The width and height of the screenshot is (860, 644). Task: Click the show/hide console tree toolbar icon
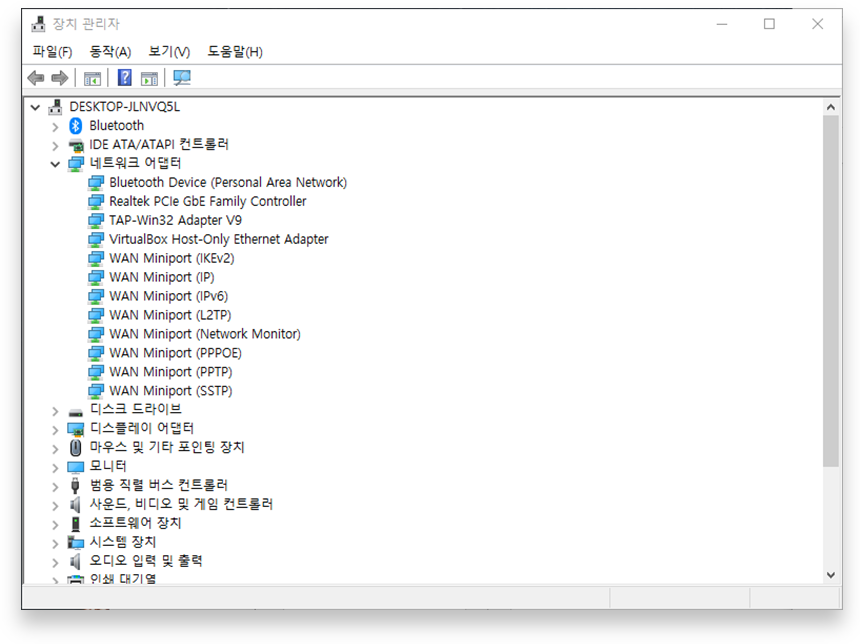pyautogui.click(x=92, y=78)
